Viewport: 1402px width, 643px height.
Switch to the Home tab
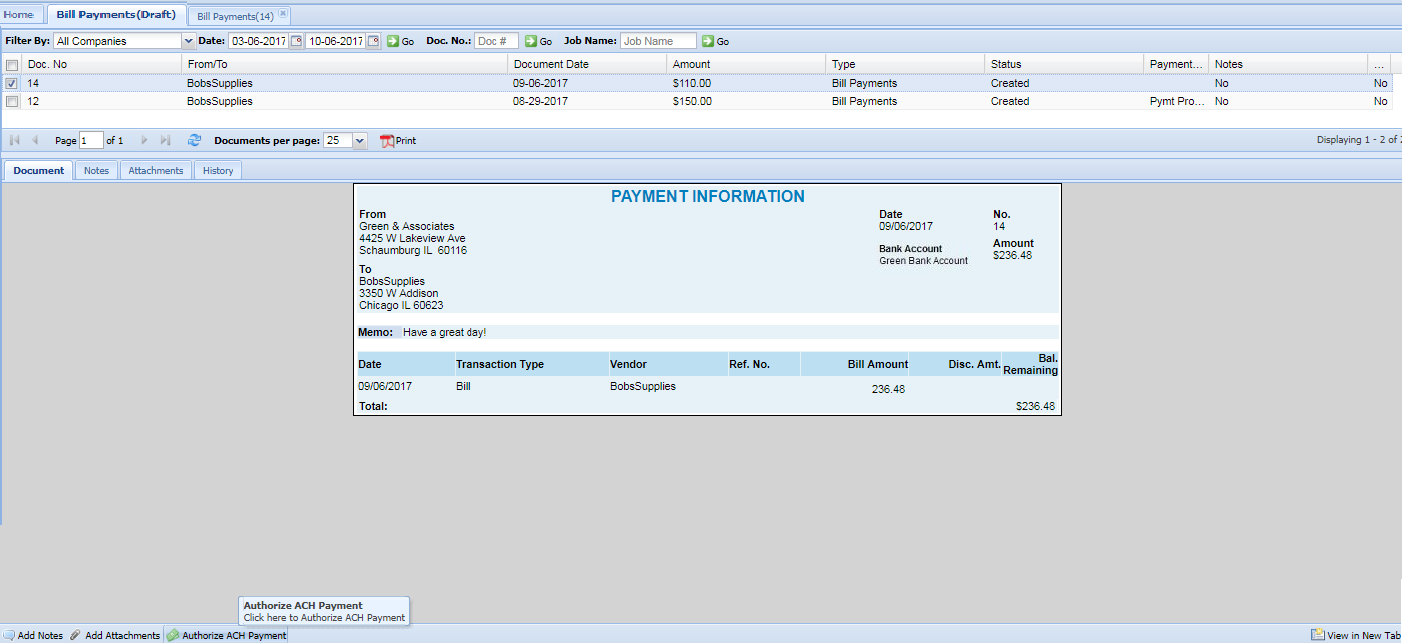(x=20, y=15)
